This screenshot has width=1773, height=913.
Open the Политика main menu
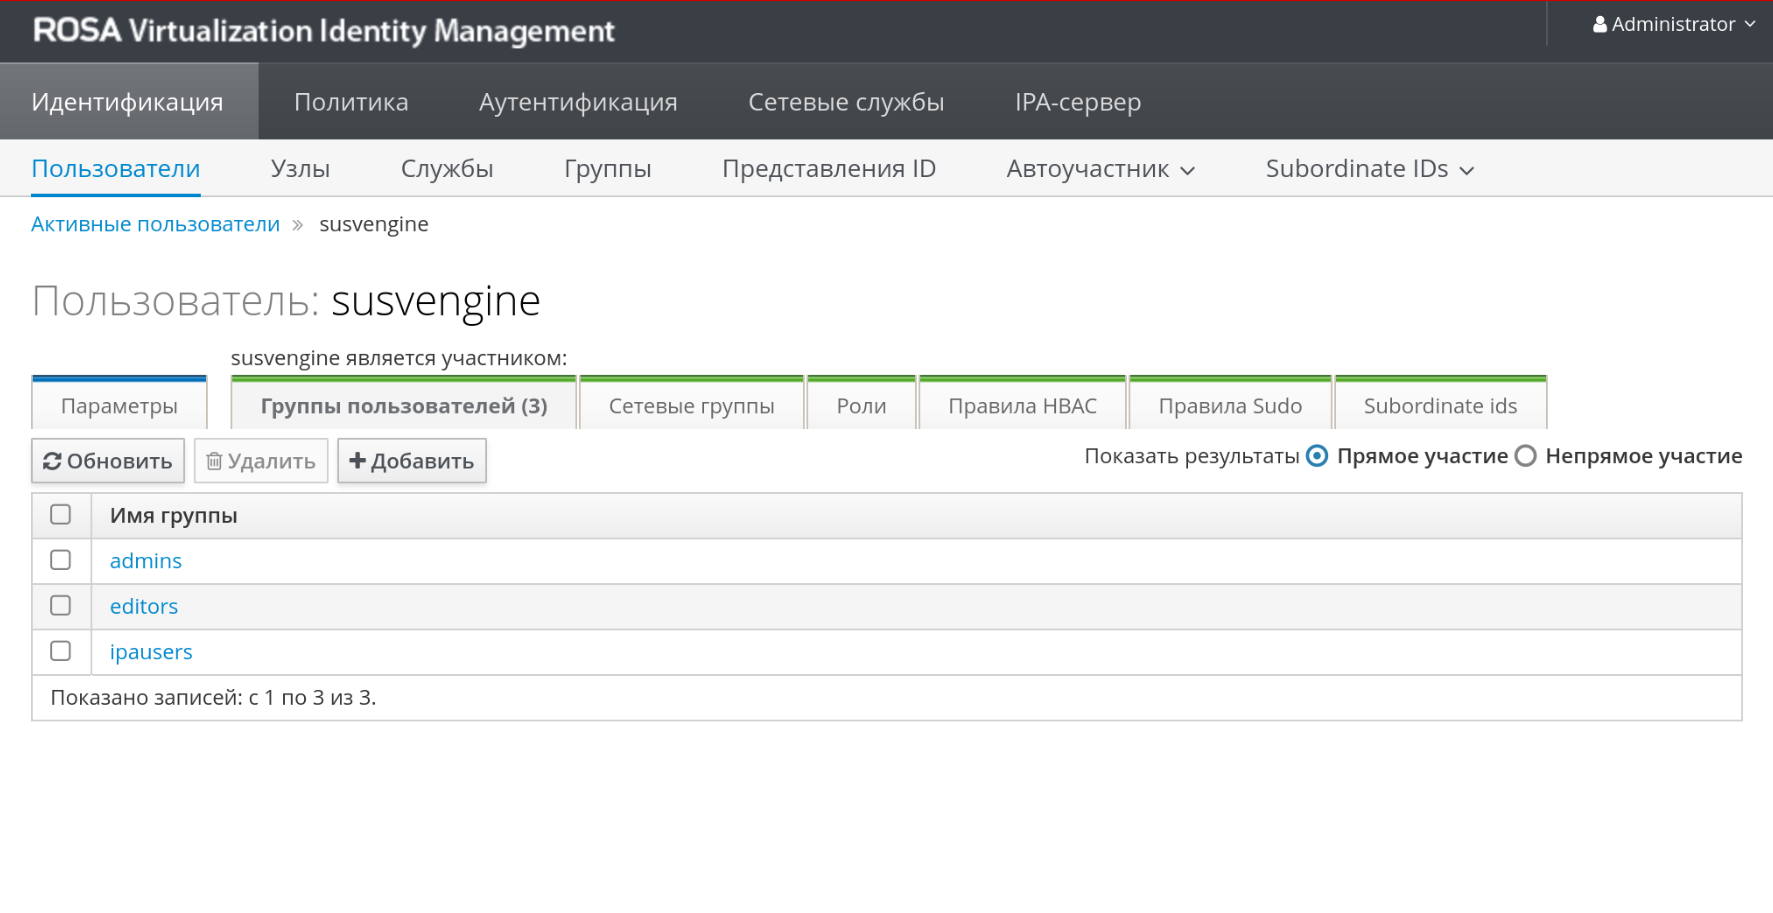[x=351, y=102]
